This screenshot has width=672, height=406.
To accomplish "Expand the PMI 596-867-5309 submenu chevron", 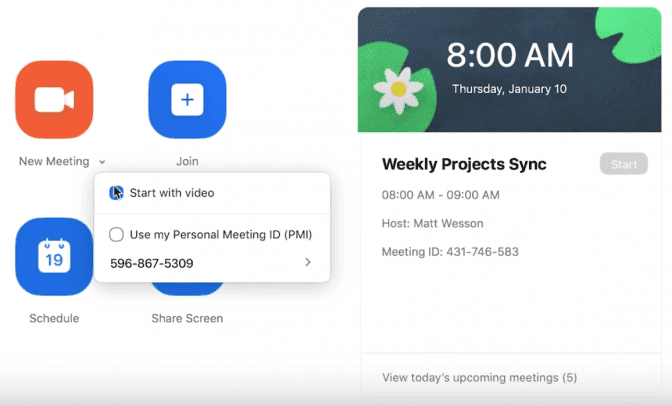I will [308, 262].
